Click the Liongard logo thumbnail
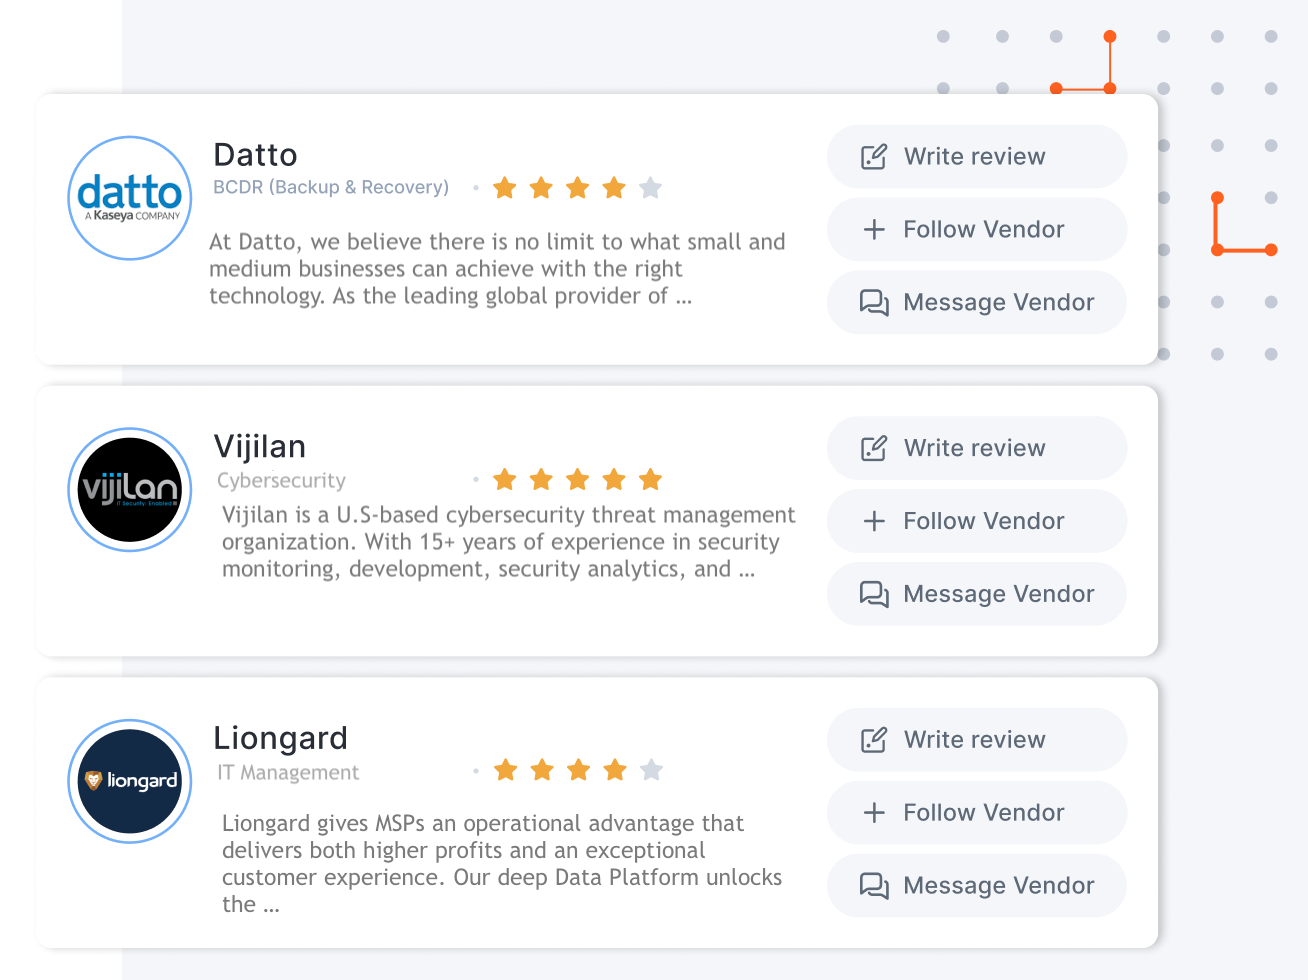Viewport: 1308px width, 980px height. point(130,781)
